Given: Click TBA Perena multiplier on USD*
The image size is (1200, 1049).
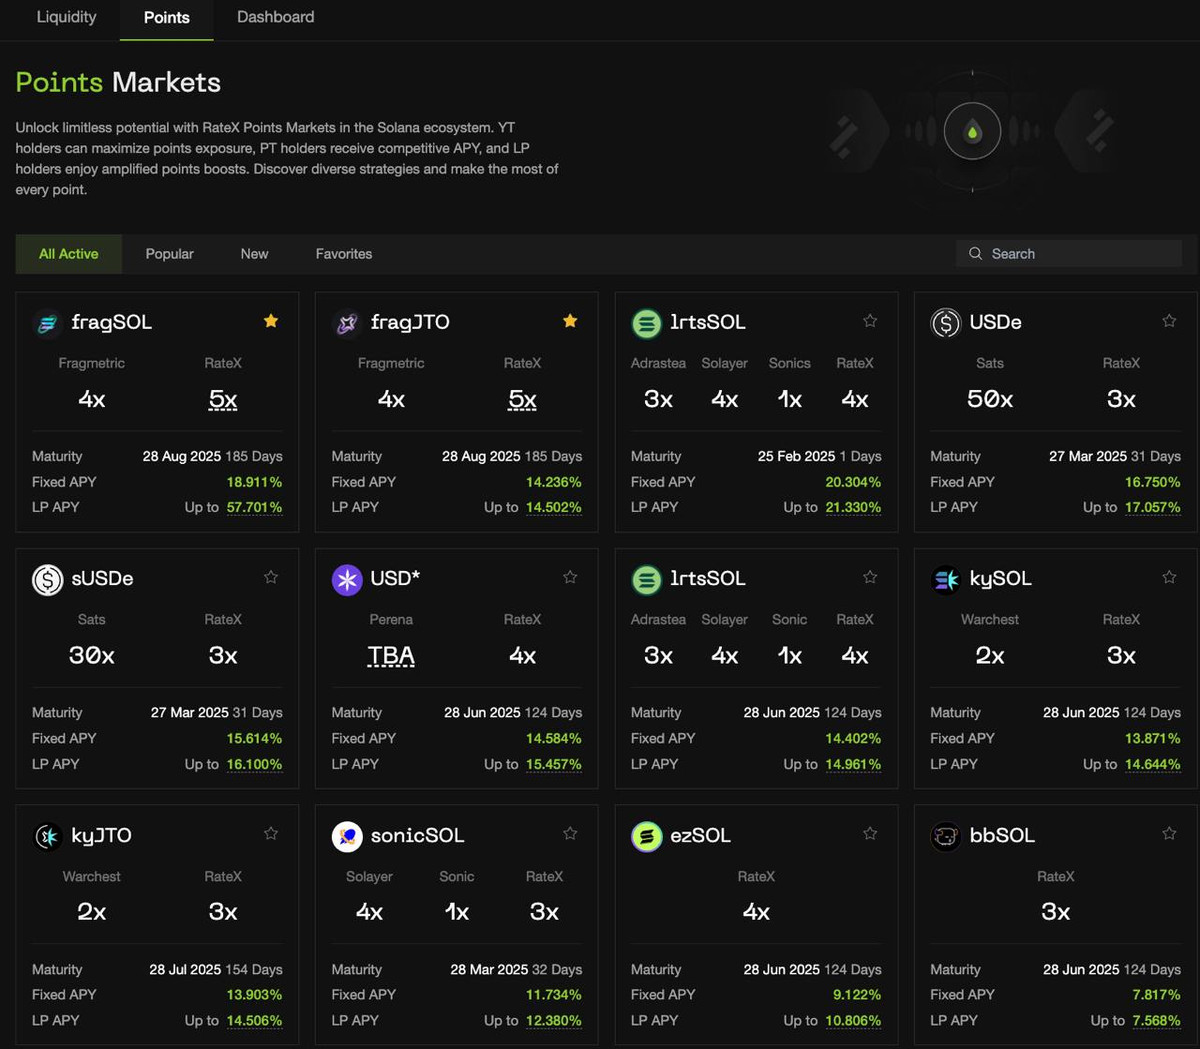Looking at the screenshot, I should tap(391, 656).
